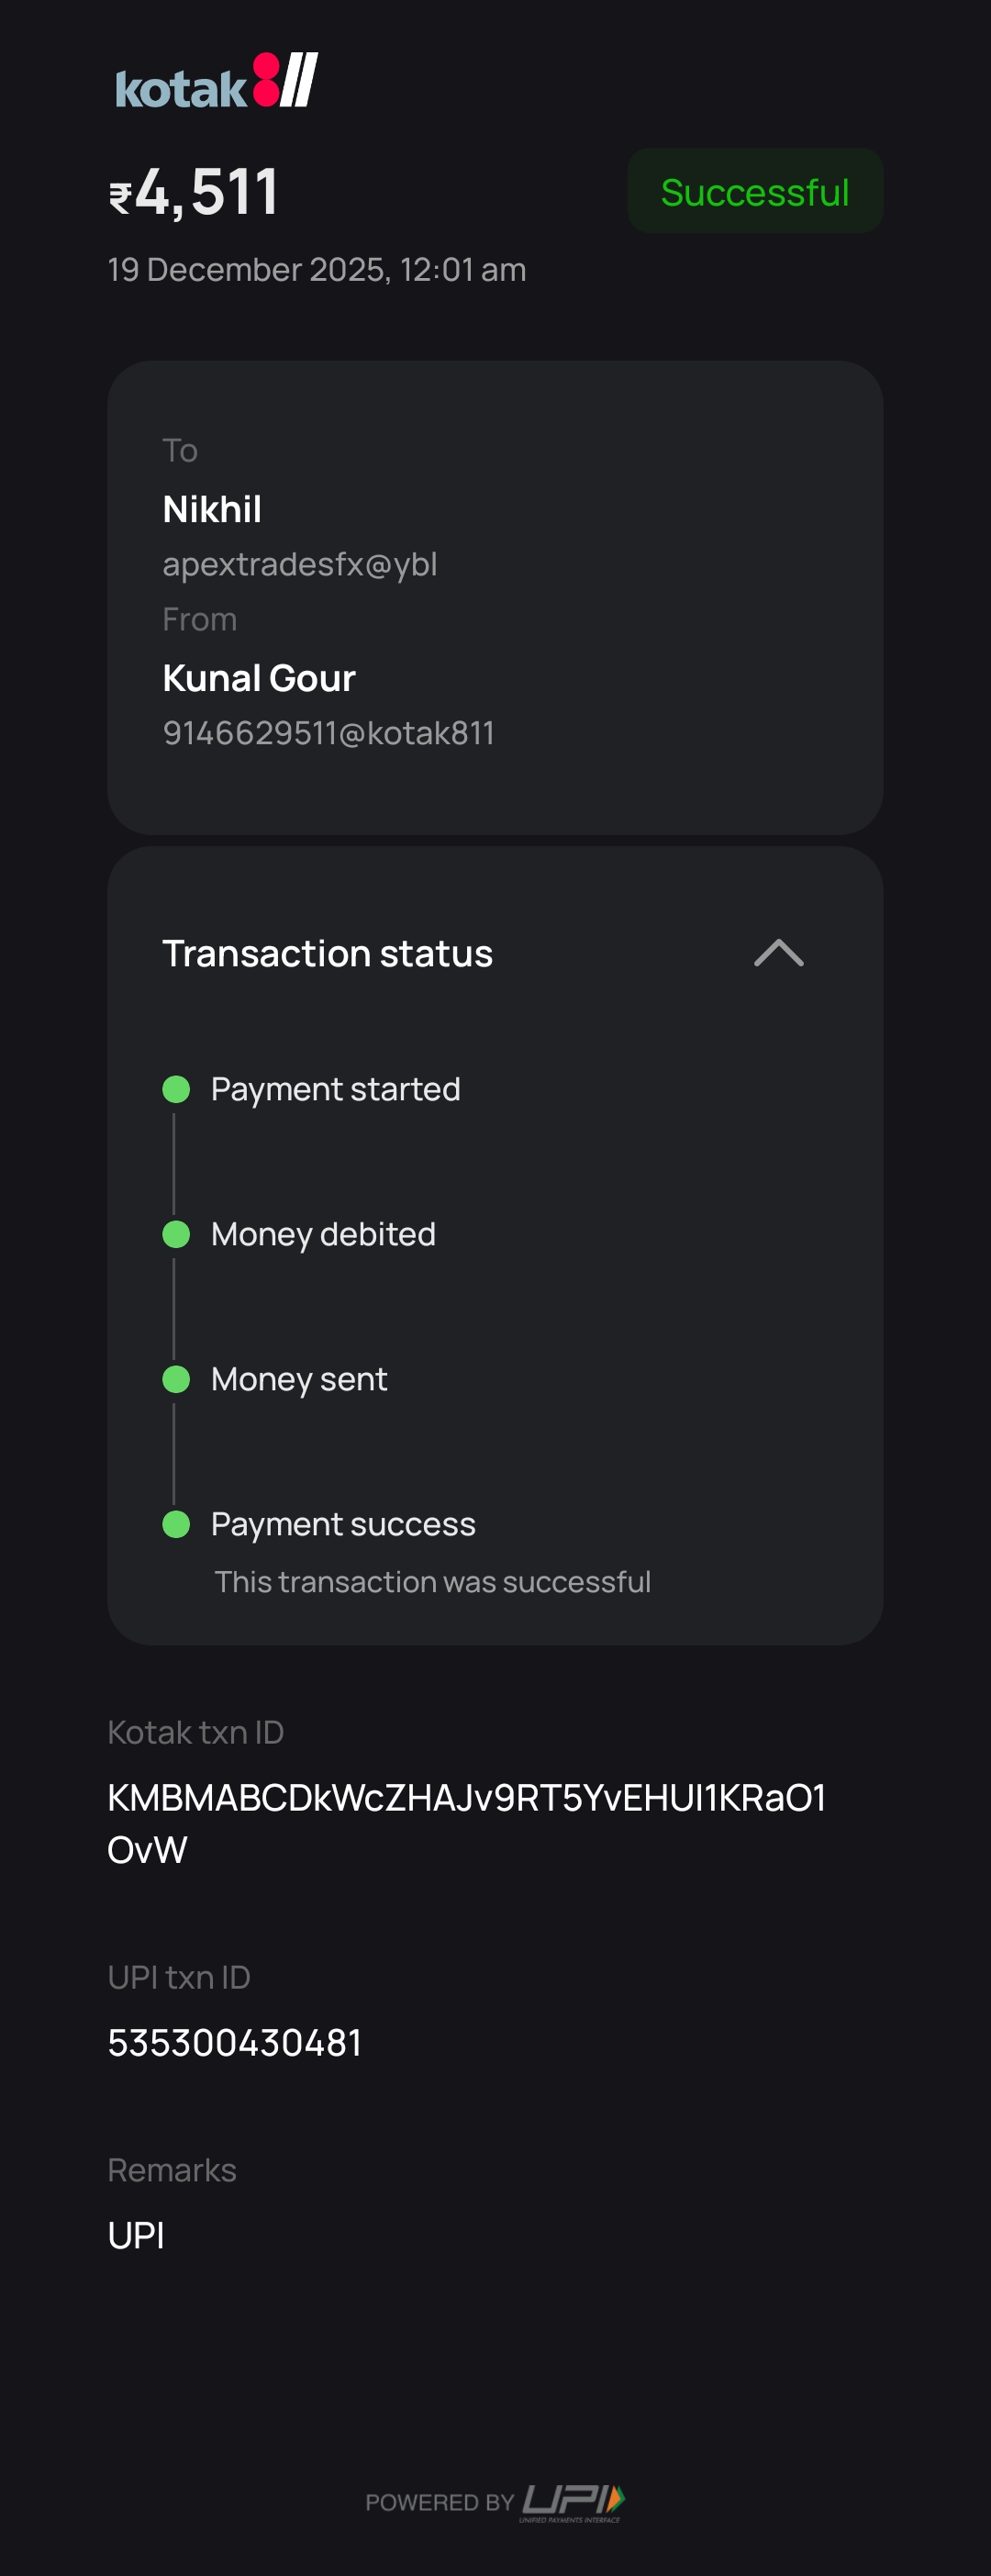Click the Payment started green dot

pyautogui.click(x=176, y=1089)
